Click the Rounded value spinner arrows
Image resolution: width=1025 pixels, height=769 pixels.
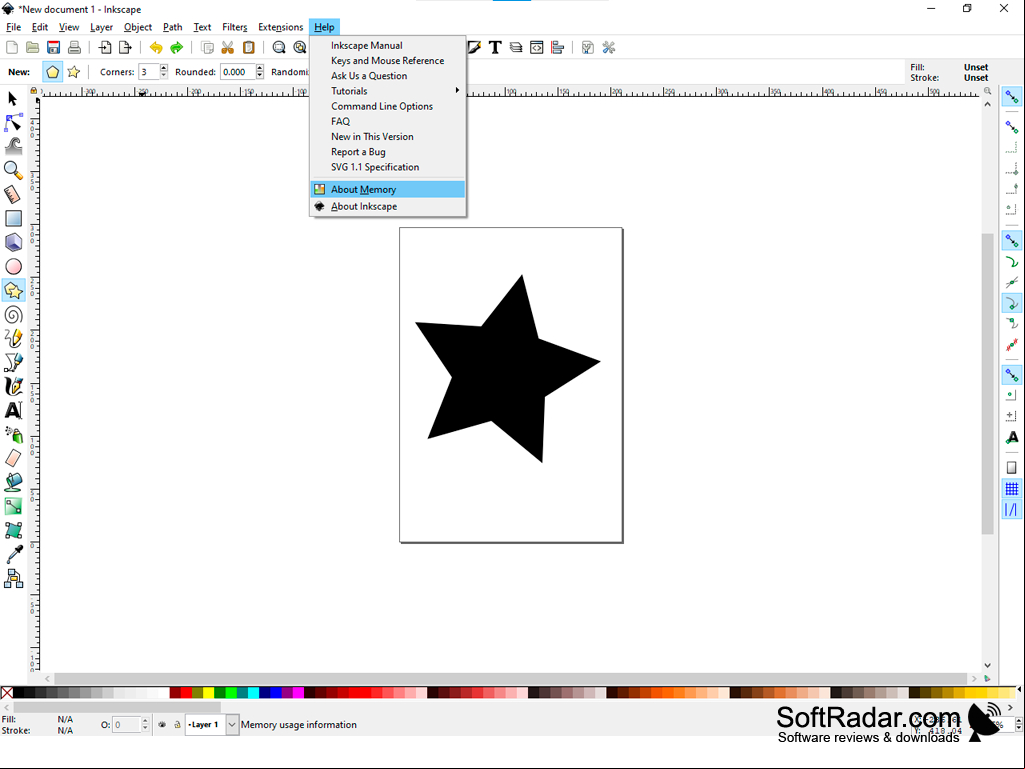click(x=260, y=72)
